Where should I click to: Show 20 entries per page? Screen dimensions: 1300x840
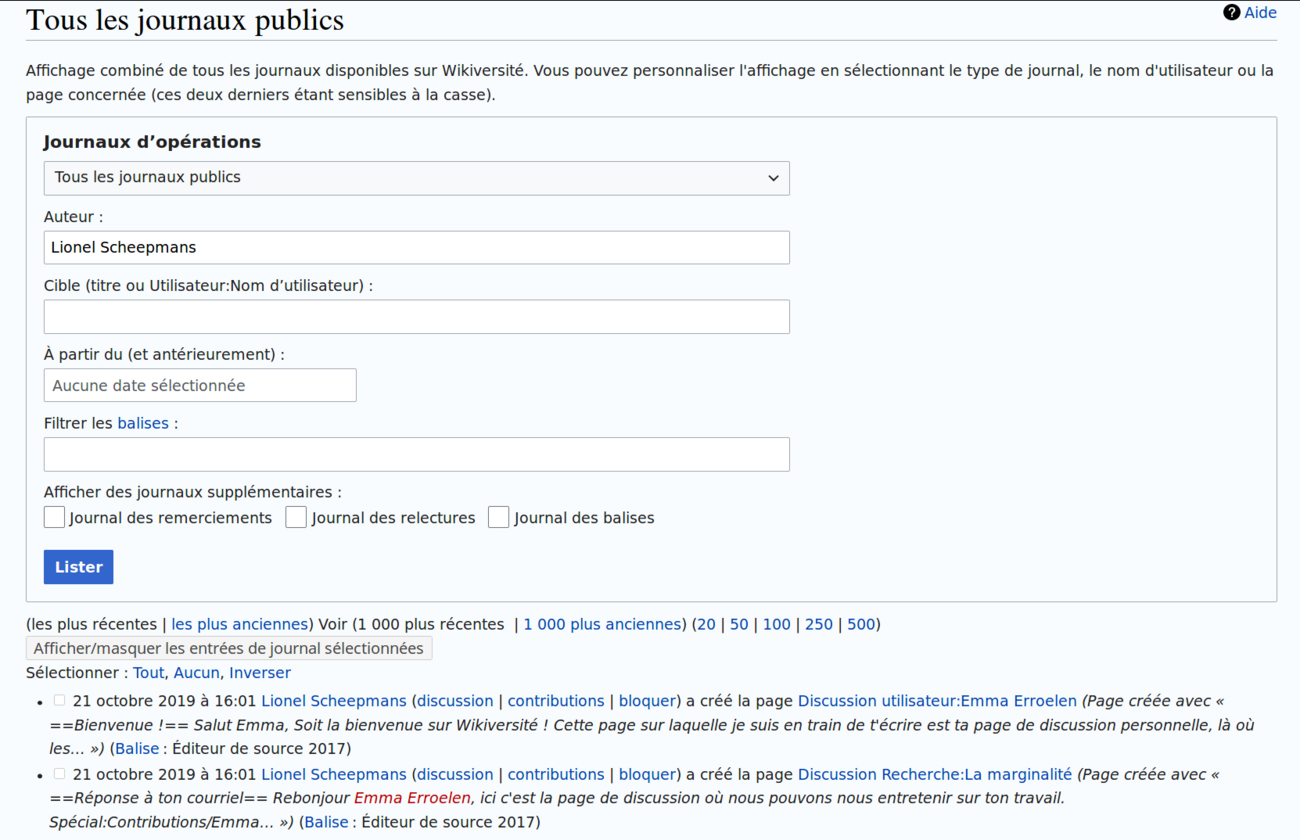pos(706,624)
